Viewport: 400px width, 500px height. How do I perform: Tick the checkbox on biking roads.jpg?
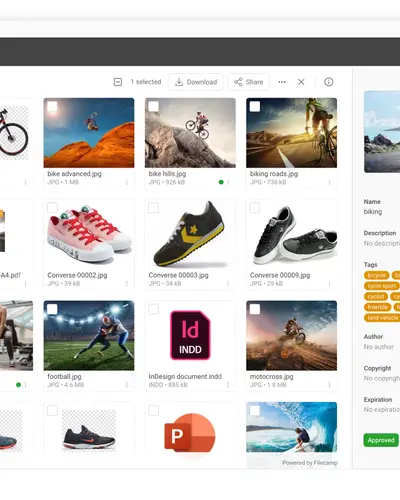coord(255,107)
